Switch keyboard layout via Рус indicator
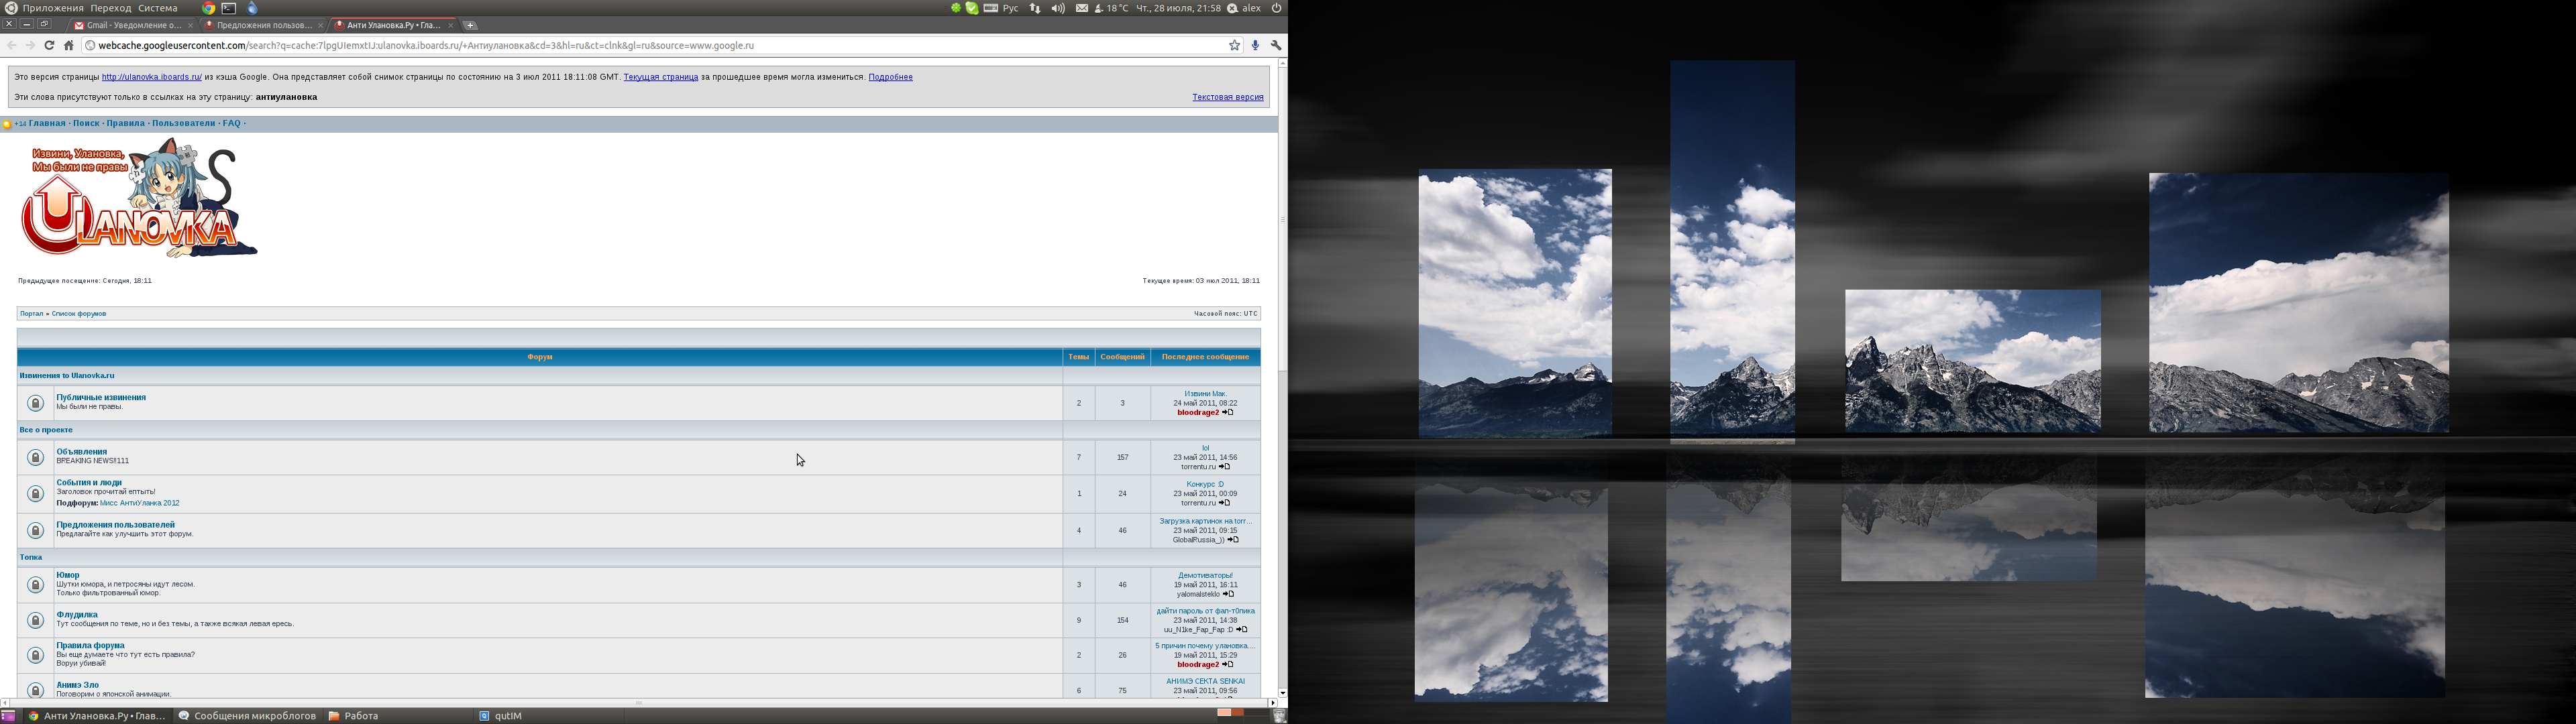Screen dimensions: 2576x724 [x=1010, y=8]
